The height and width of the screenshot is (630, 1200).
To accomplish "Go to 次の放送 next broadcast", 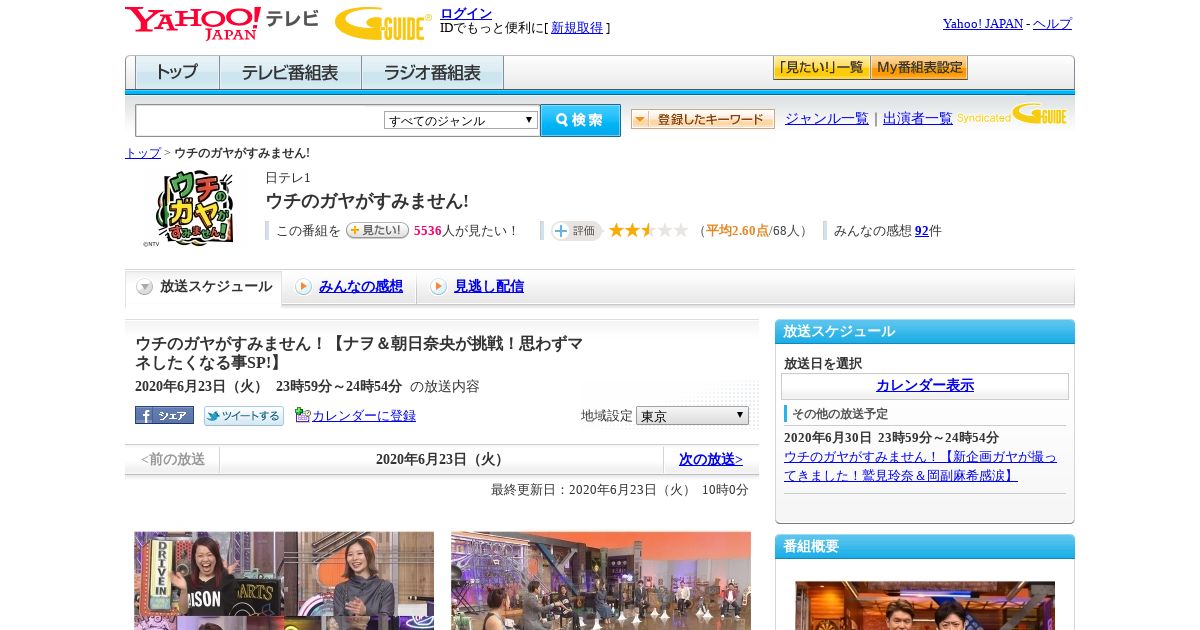I will [711, 459].
